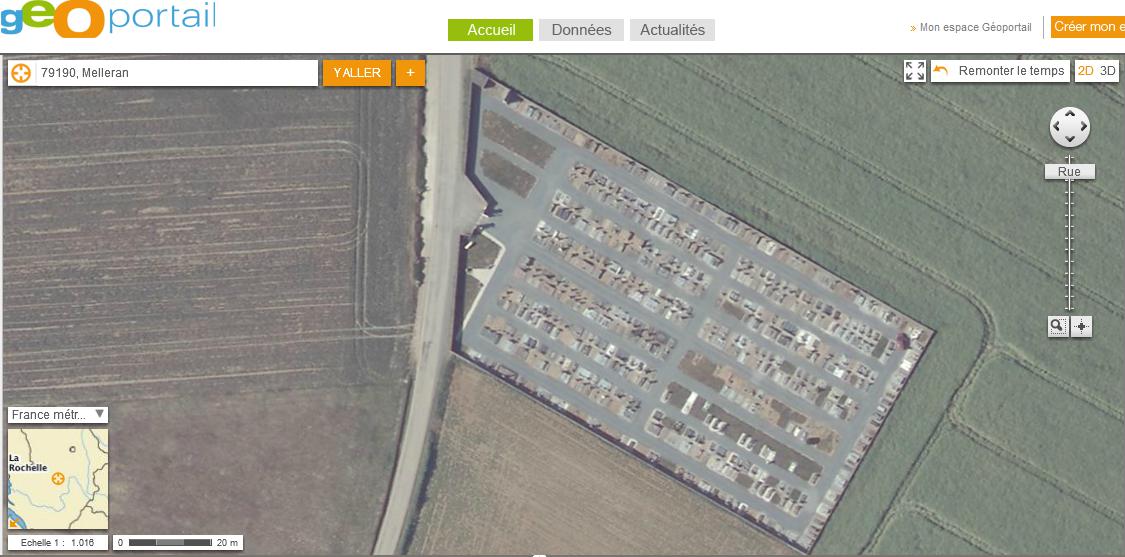Select the zoom-box magnifier tool
Image resolution: width=1125 pixels, height=557 pixels.
pyautogui.click(x=1058, y=327)
